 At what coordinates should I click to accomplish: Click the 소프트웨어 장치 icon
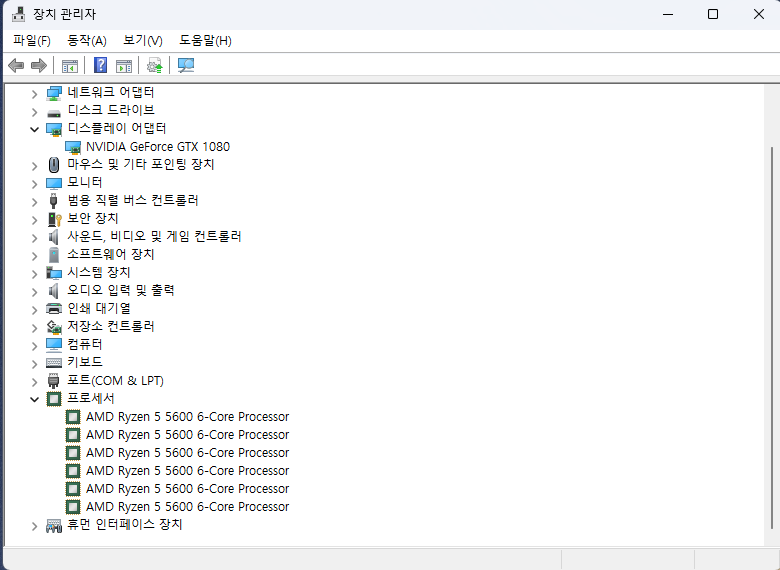(54, 255)
